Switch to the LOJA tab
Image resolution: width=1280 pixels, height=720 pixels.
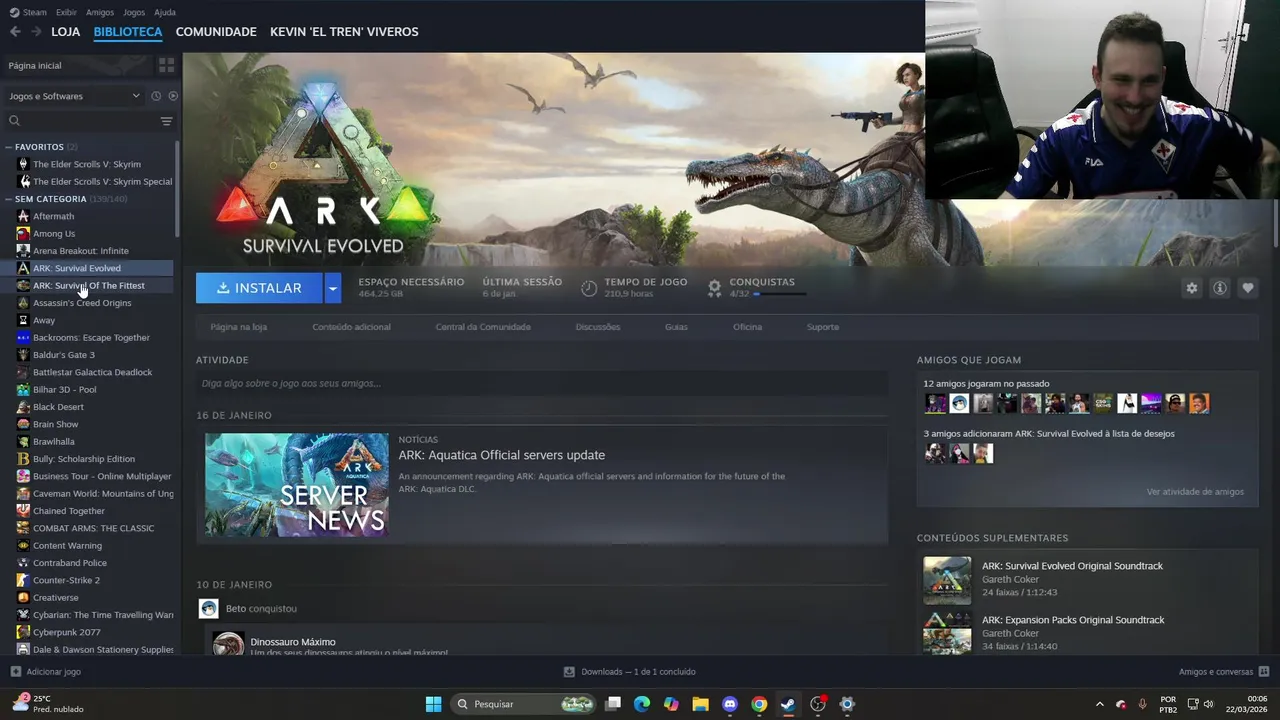pos(66,32)
